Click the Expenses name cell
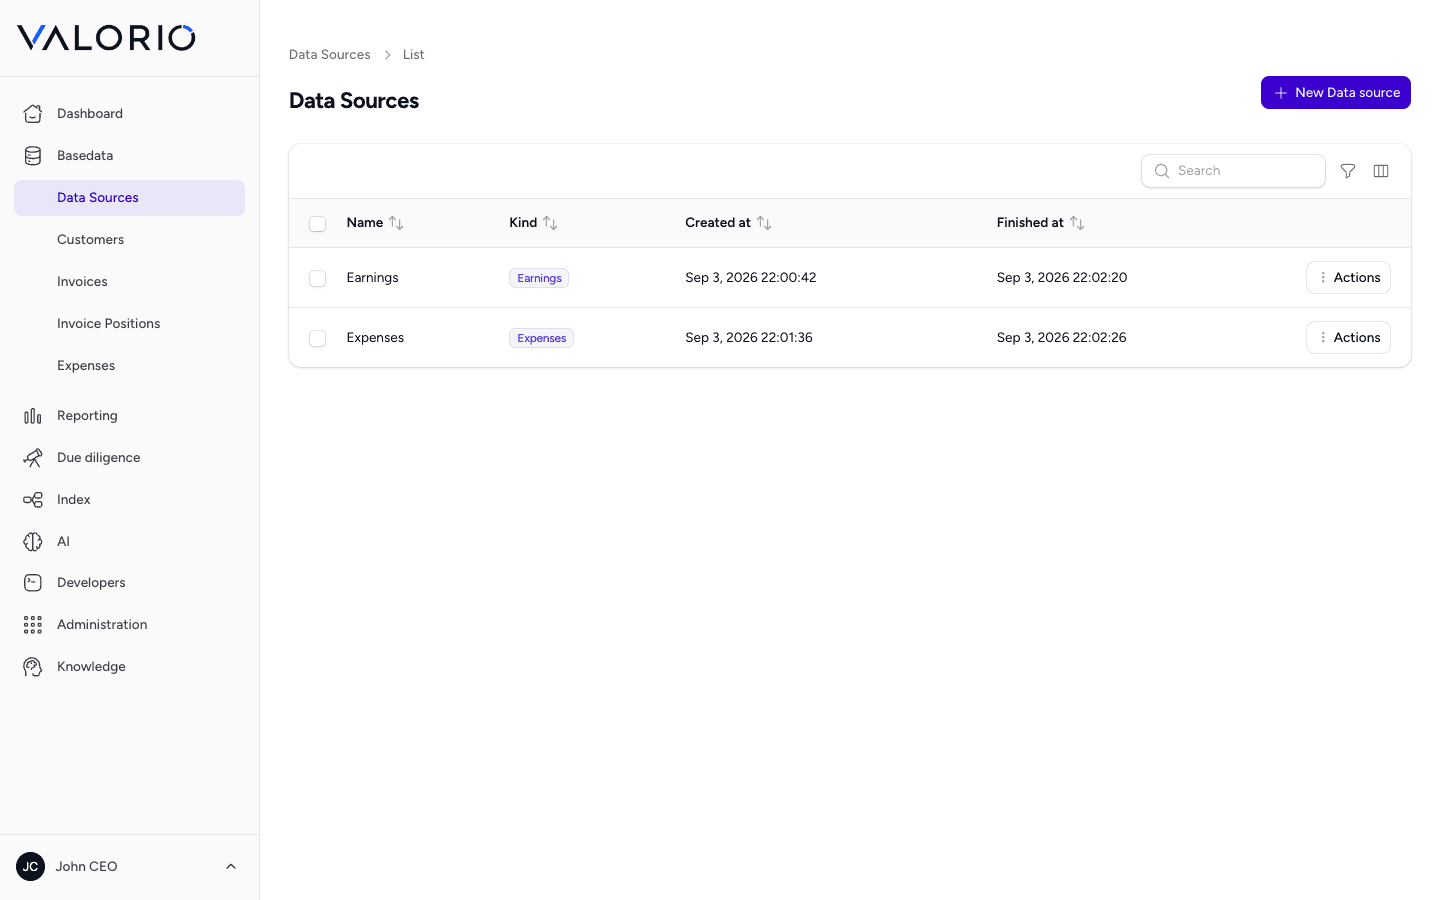 coord(376,338)
